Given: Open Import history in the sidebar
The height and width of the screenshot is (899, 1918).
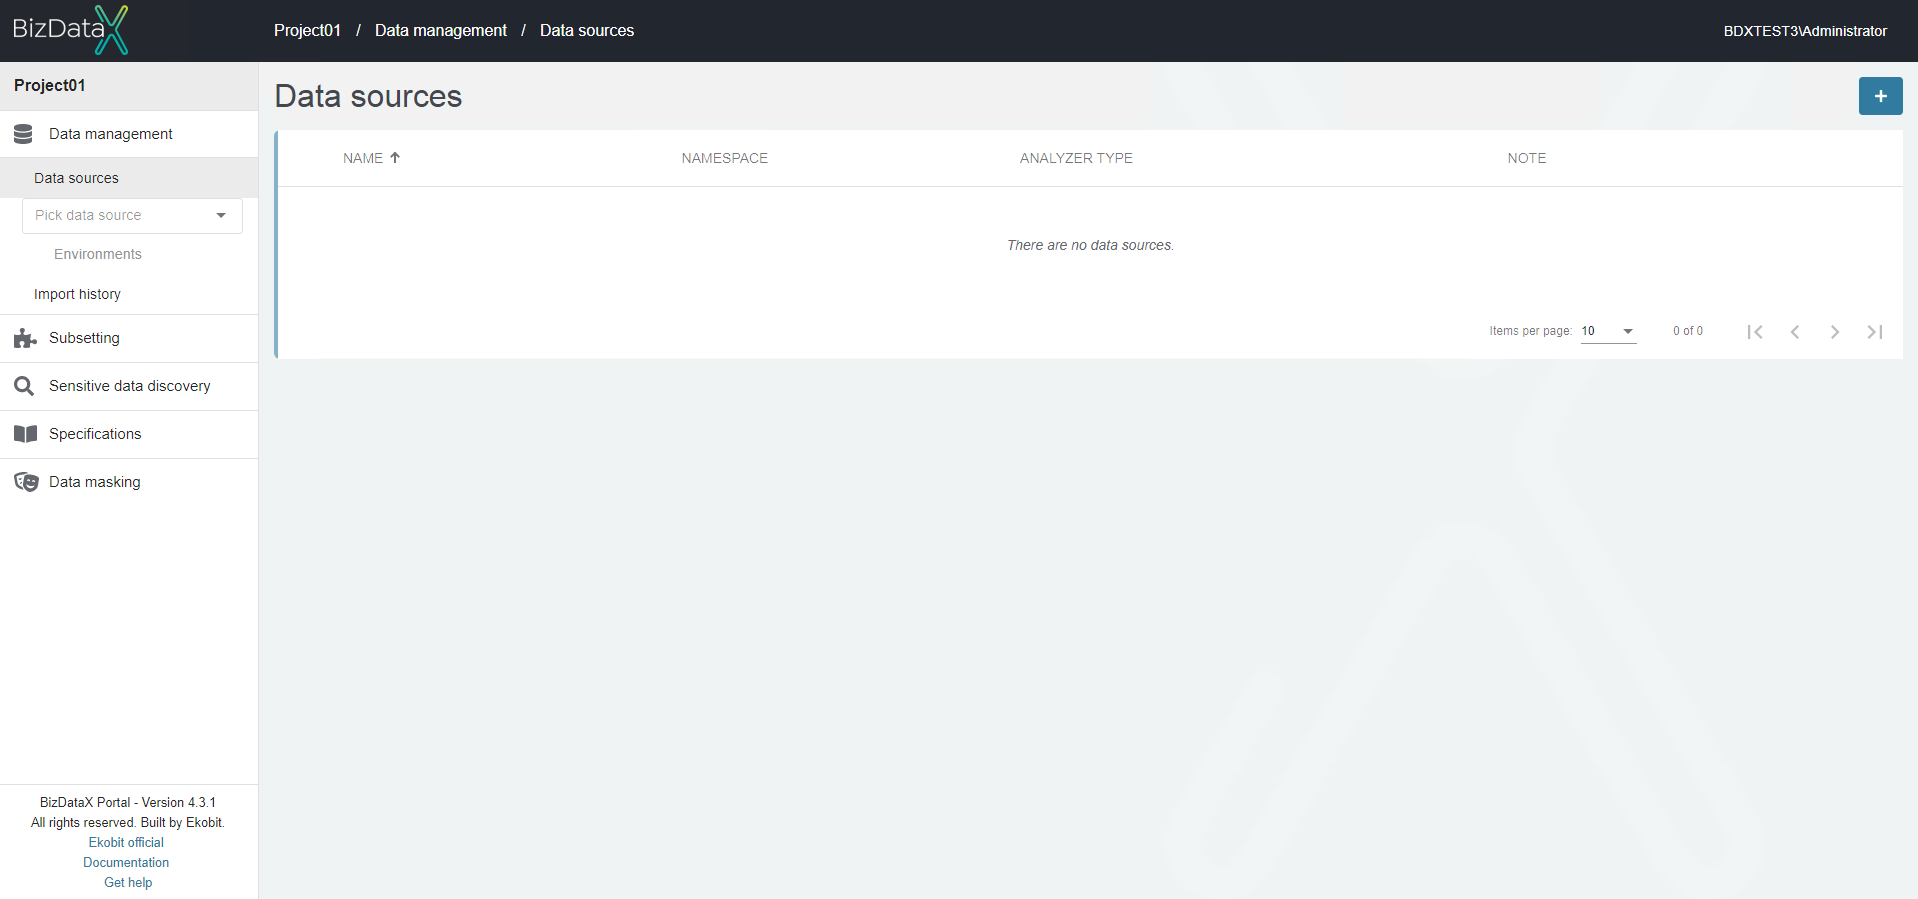Looking at the screenshot, I should pyautogui.click(x=77, y=294).
